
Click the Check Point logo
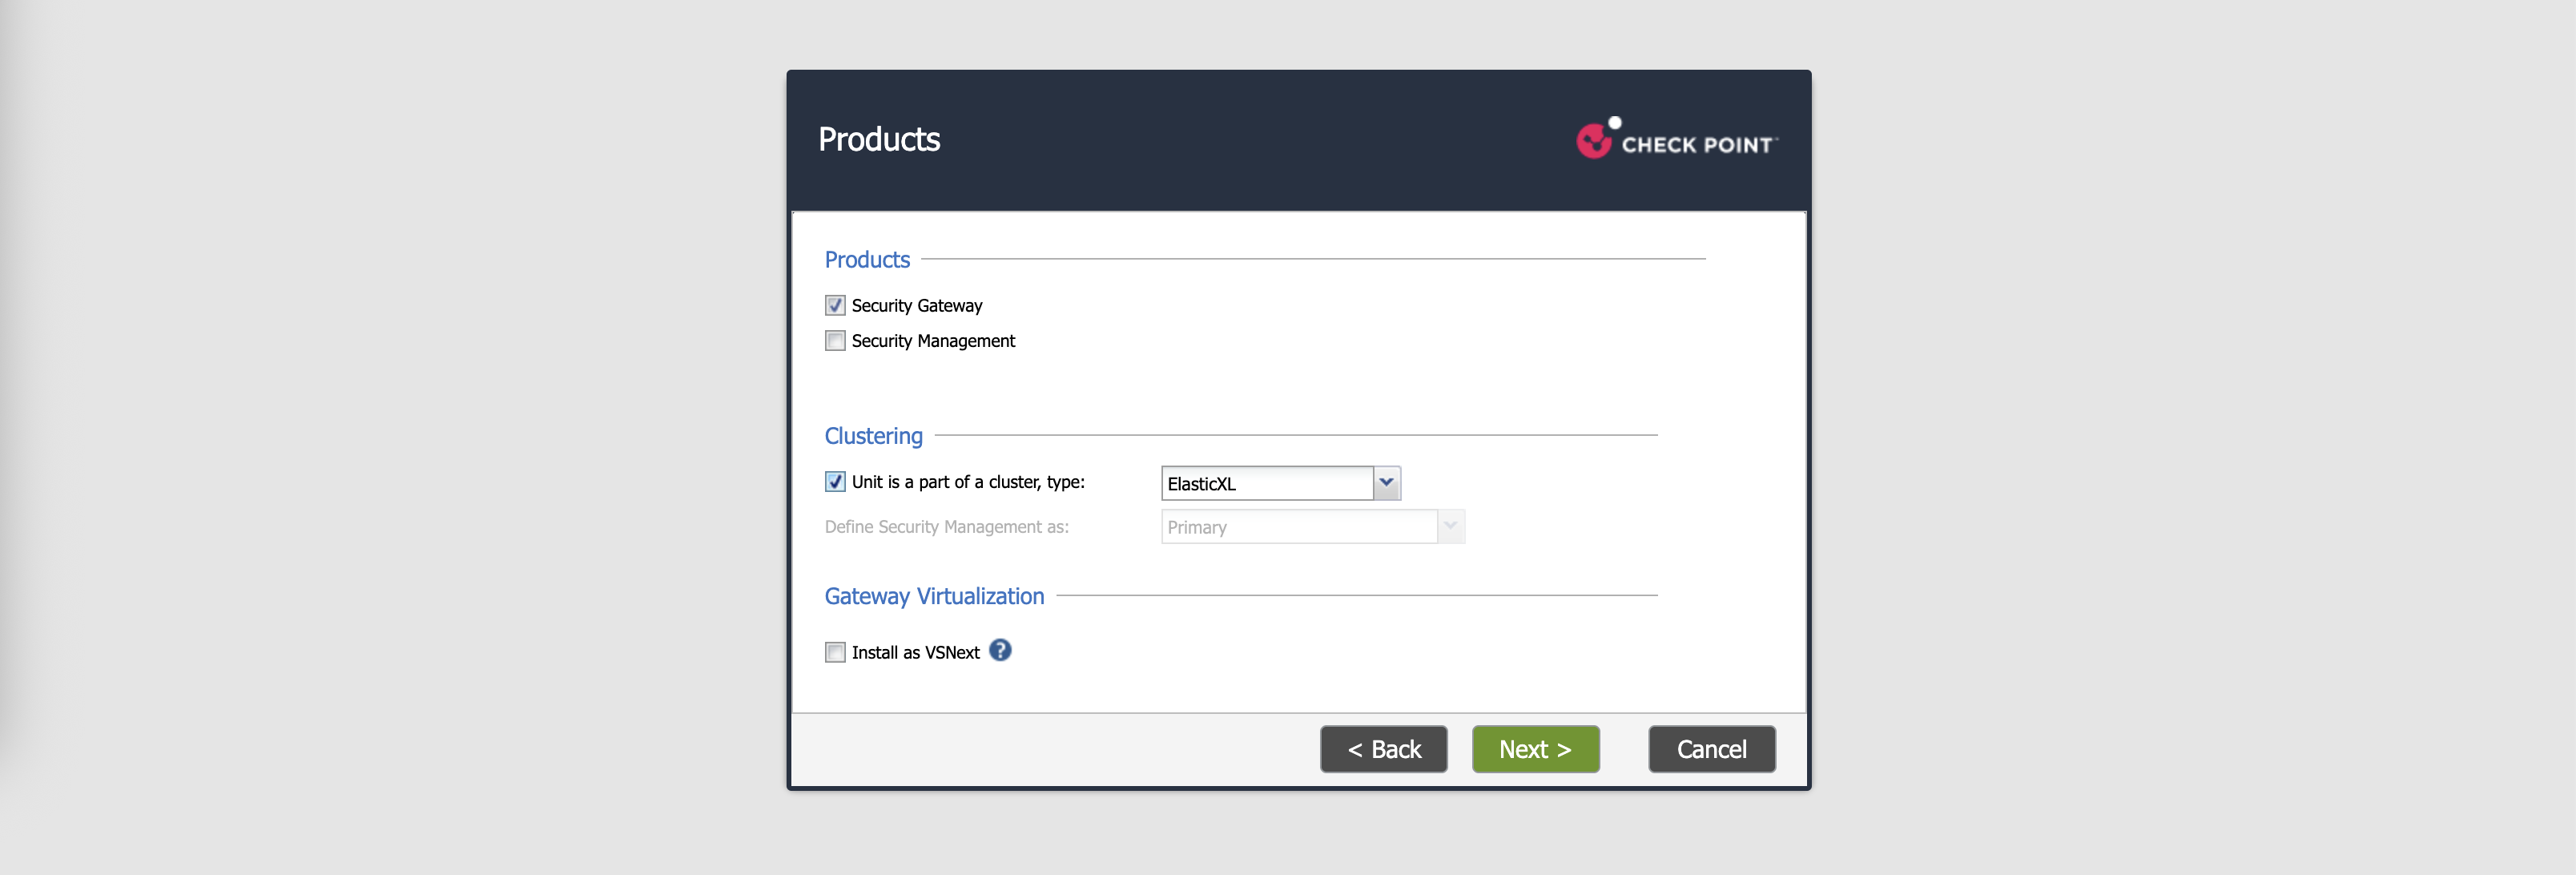(1677, 140)
